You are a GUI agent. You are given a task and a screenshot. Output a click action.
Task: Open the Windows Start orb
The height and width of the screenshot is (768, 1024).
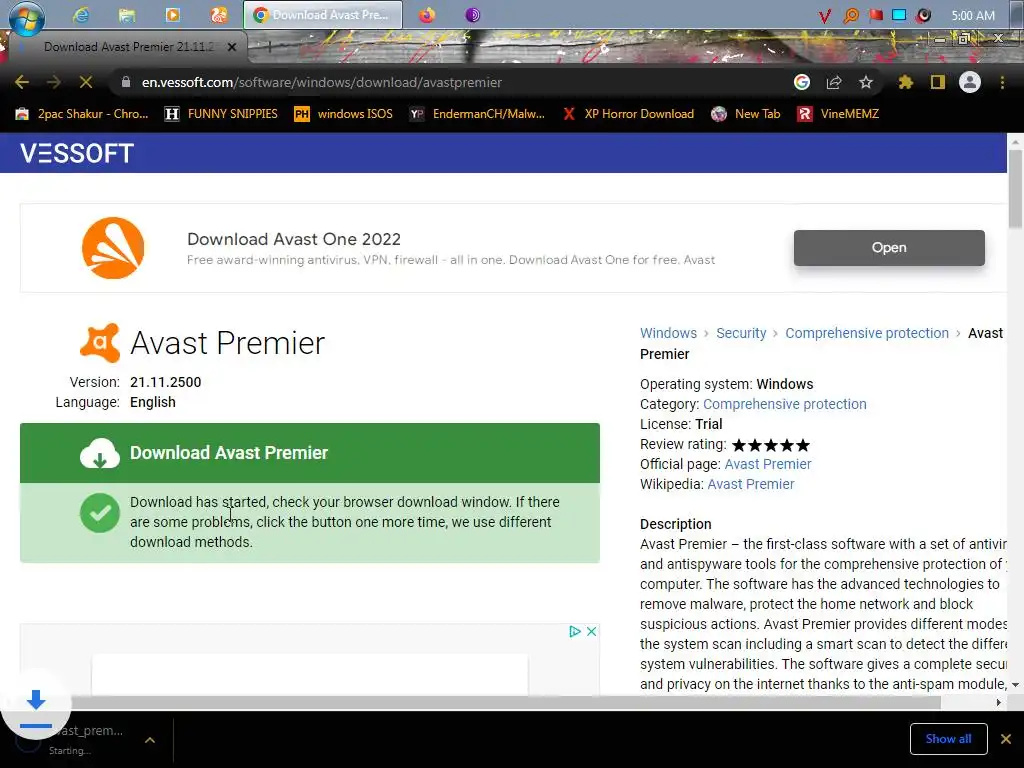[x=27, y=17]
